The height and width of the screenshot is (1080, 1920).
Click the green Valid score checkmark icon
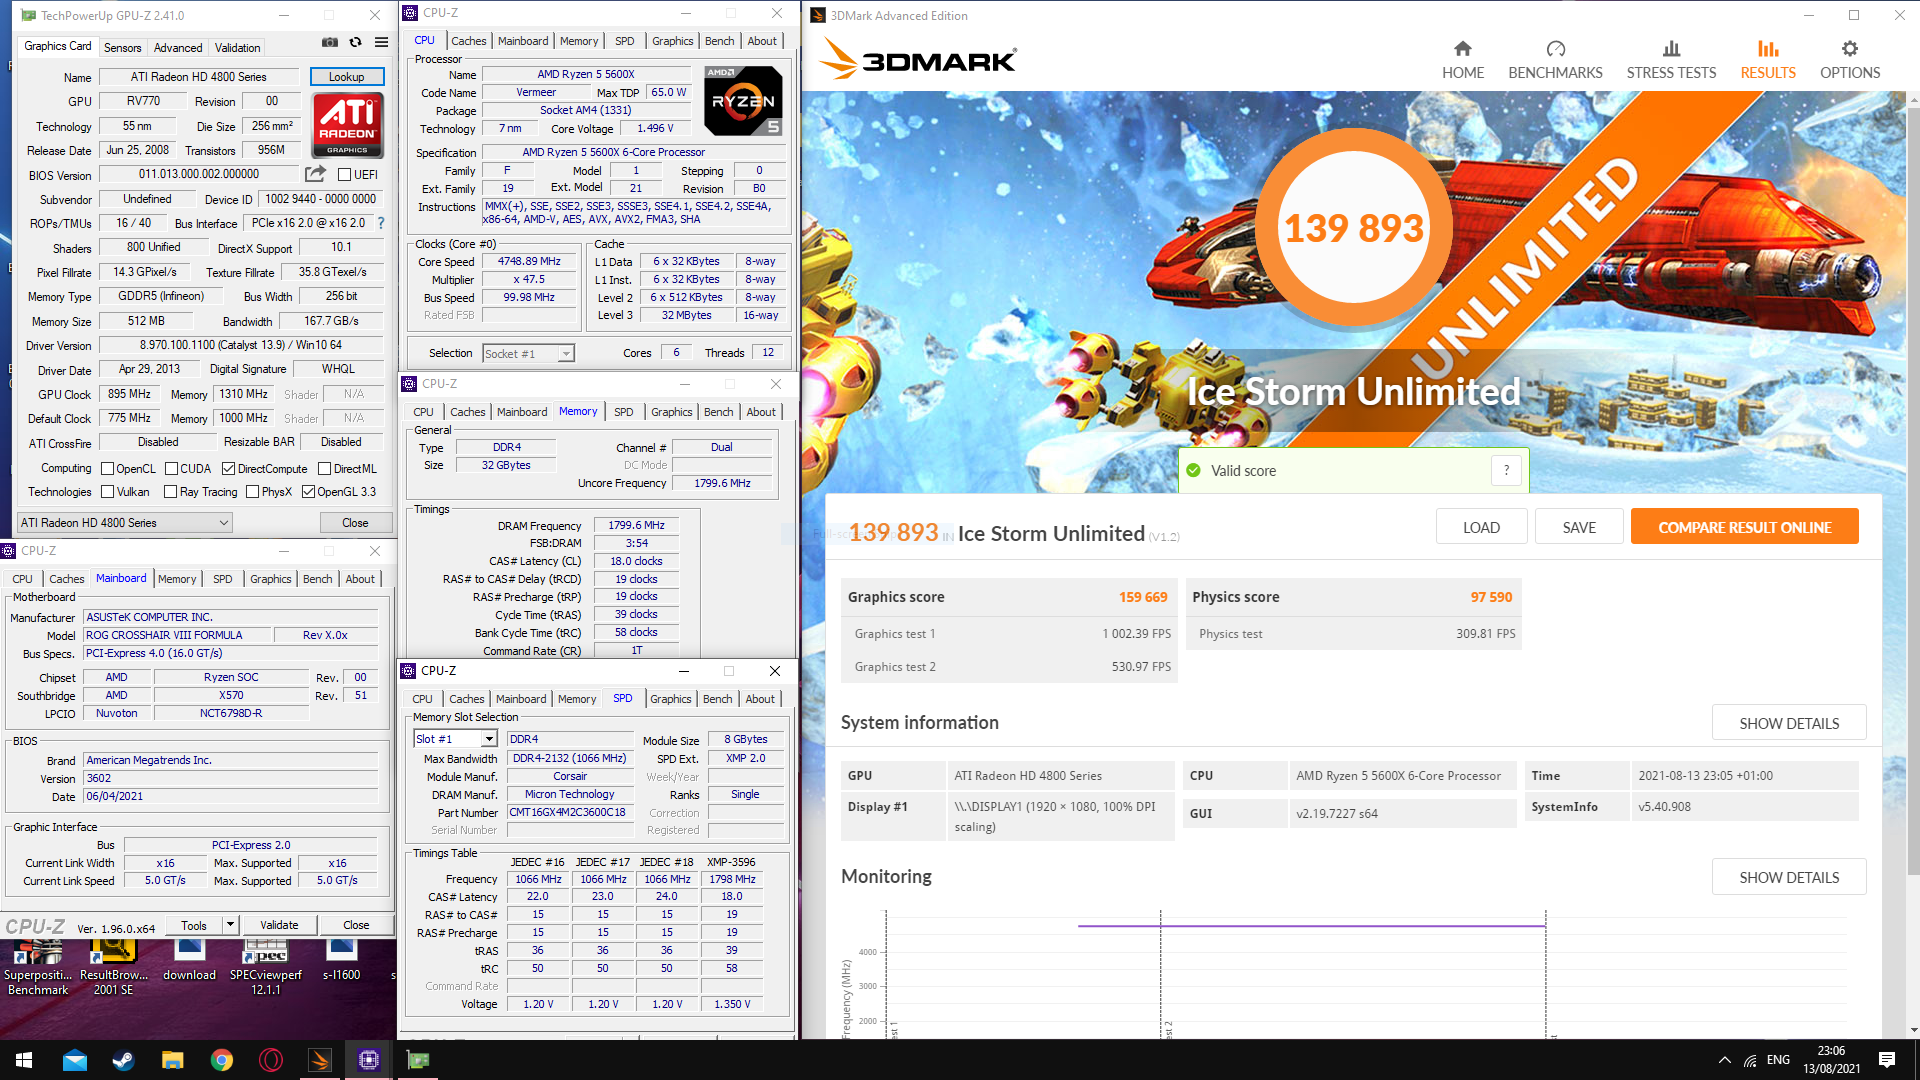[x=1193, y=470]
